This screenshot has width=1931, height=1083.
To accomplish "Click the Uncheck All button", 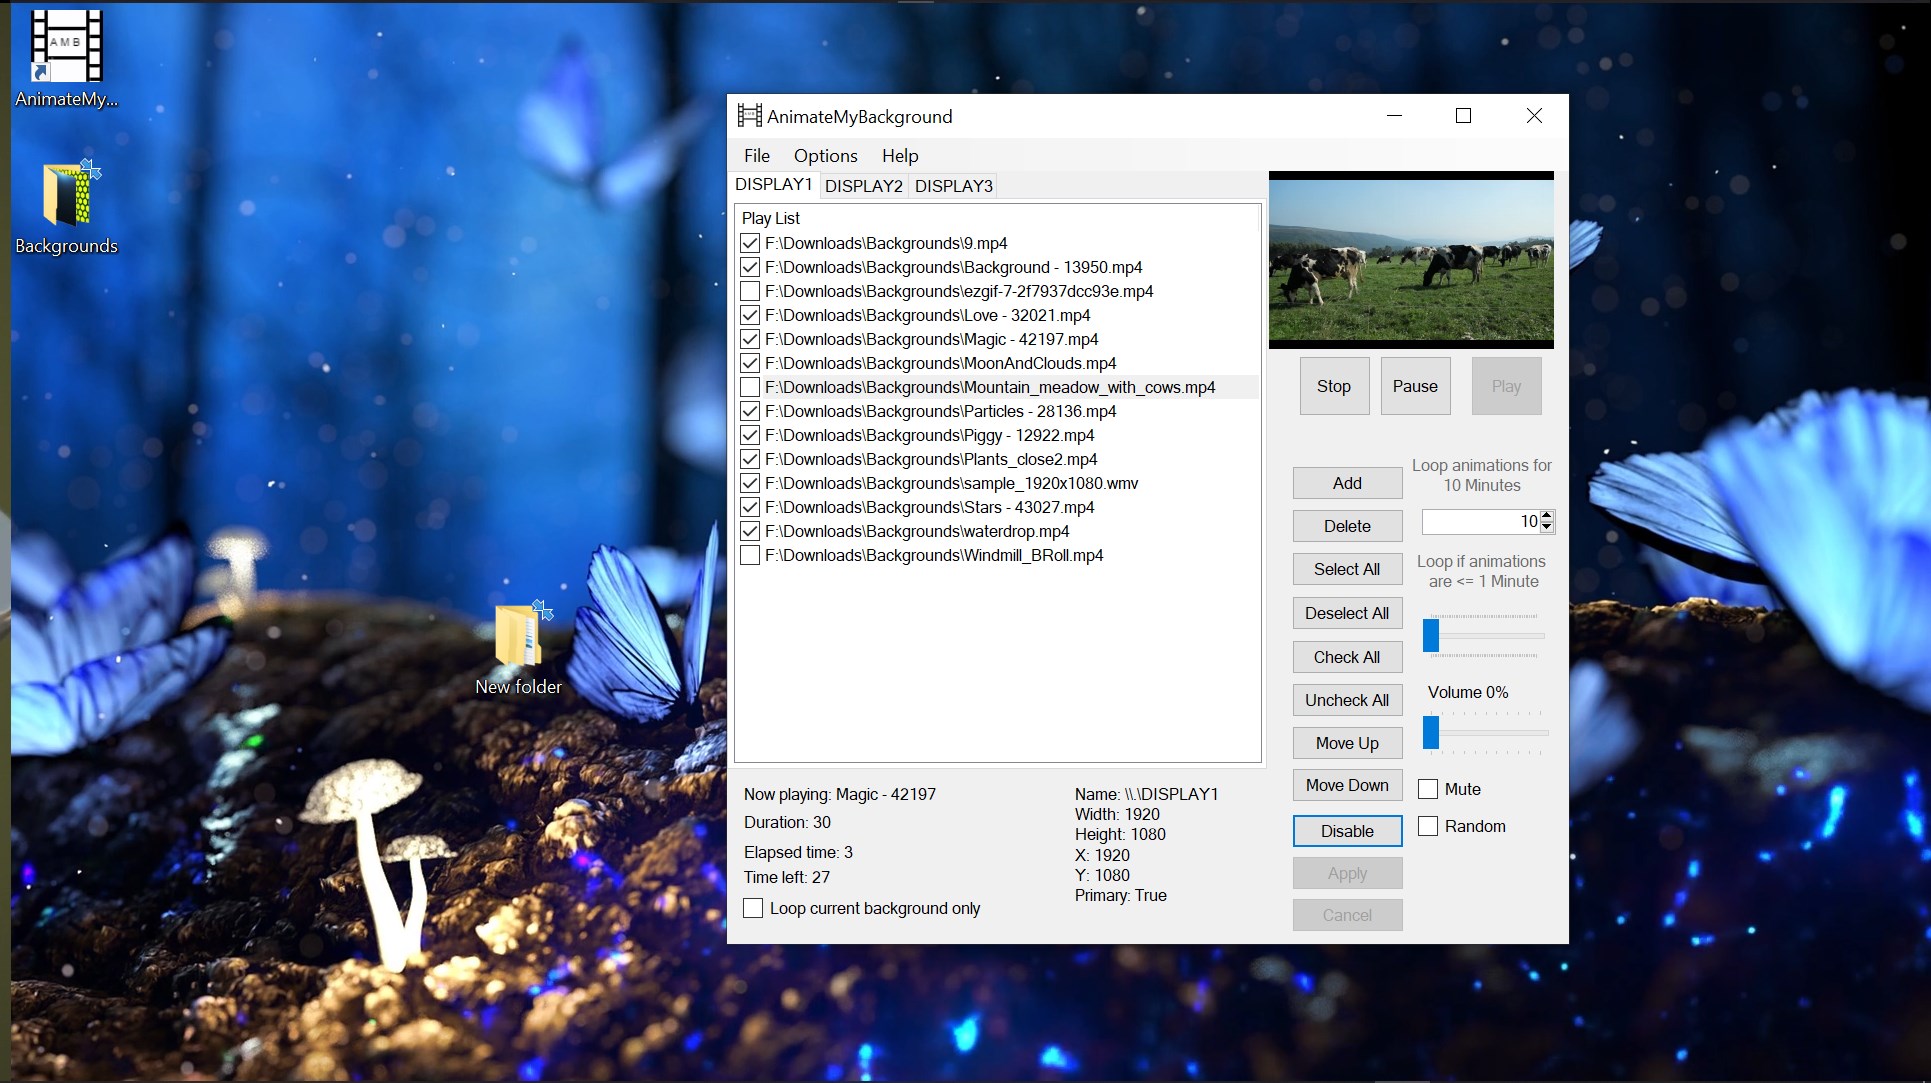I will [1346, 700].
